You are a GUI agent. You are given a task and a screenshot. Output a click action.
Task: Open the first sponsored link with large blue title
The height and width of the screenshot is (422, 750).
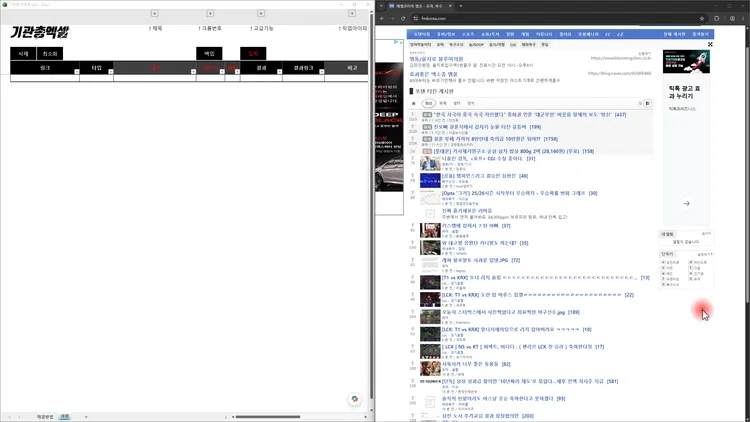[436, 59]
